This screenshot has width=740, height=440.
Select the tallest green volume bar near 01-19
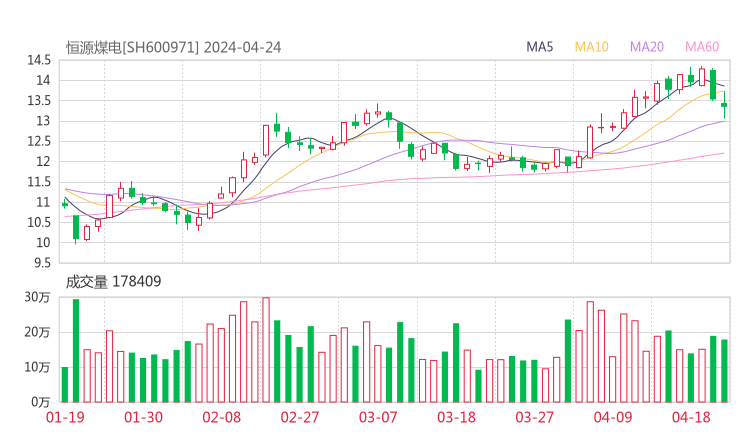[x=76, y=351]
